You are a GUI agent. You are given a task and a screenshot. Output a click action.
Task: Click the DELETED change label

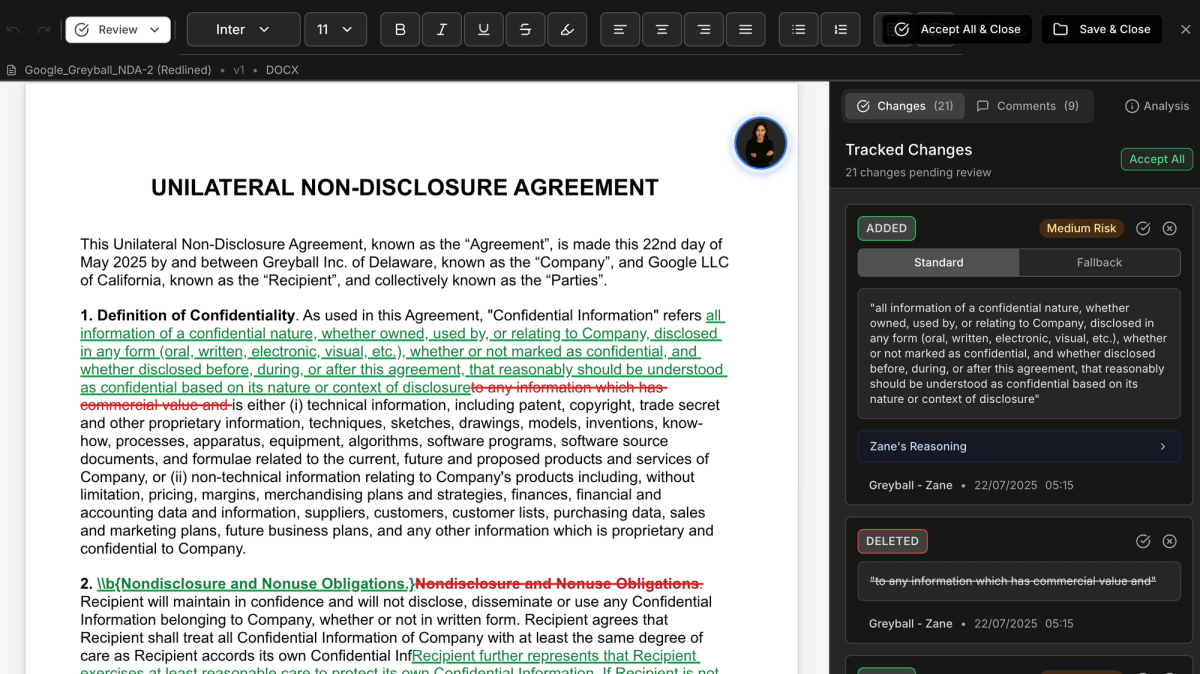pyautogui.click(x=892, y=542)
